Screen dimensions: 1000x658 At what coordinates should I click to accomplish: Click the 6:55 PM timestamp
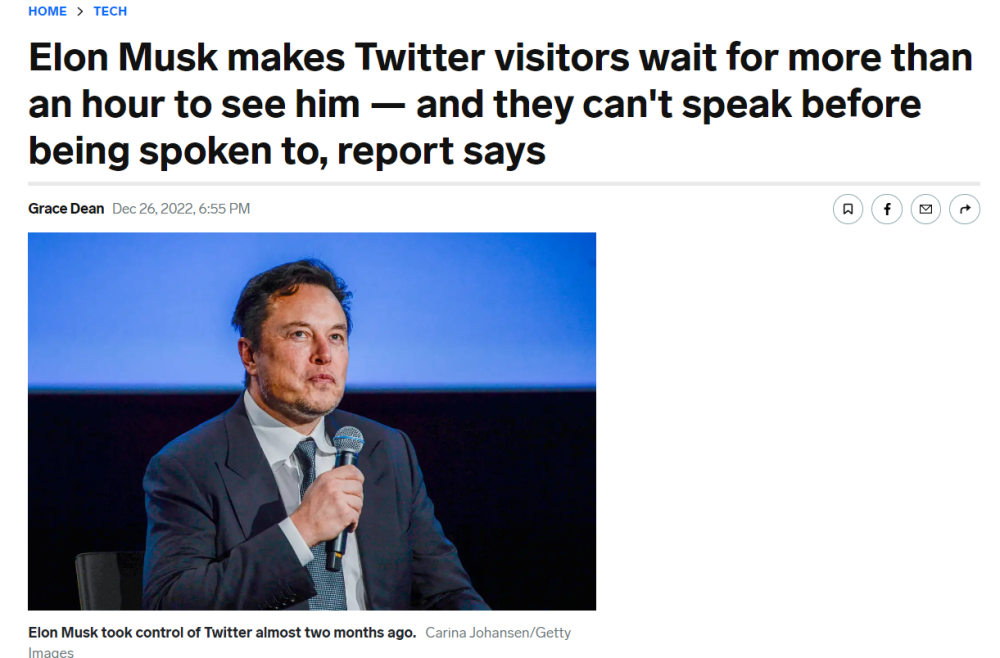pyautogui.click(x=224, y=209)
